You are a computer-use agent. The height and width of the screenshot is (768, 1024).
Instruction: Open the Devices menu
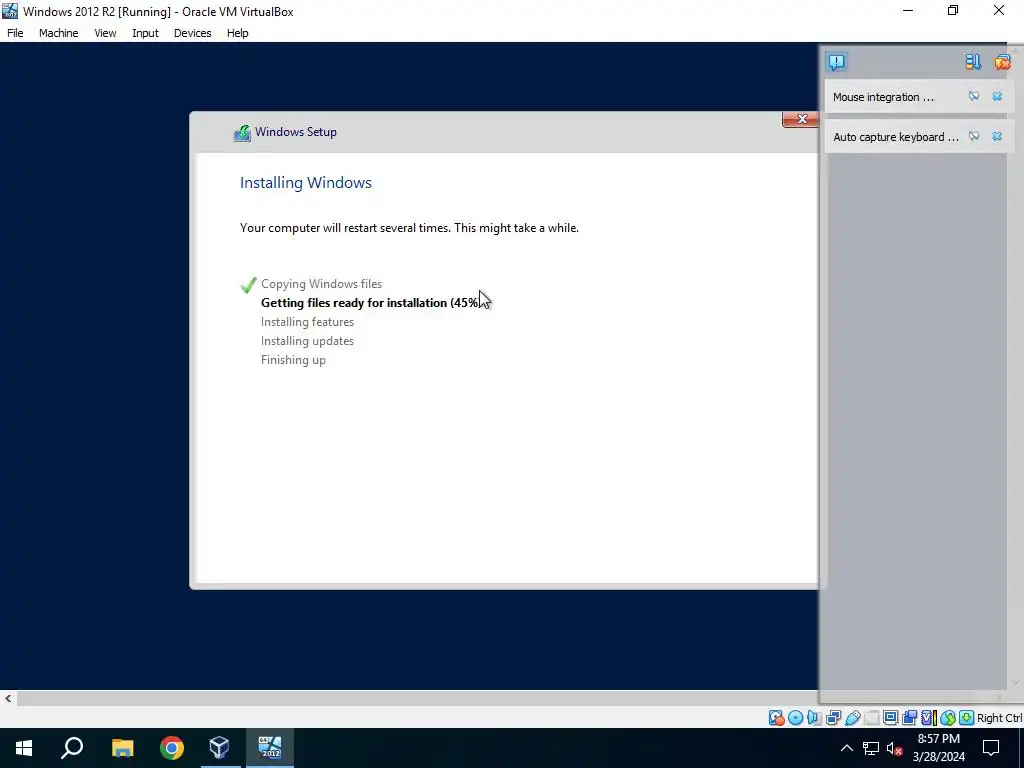(x=192, y=33)
